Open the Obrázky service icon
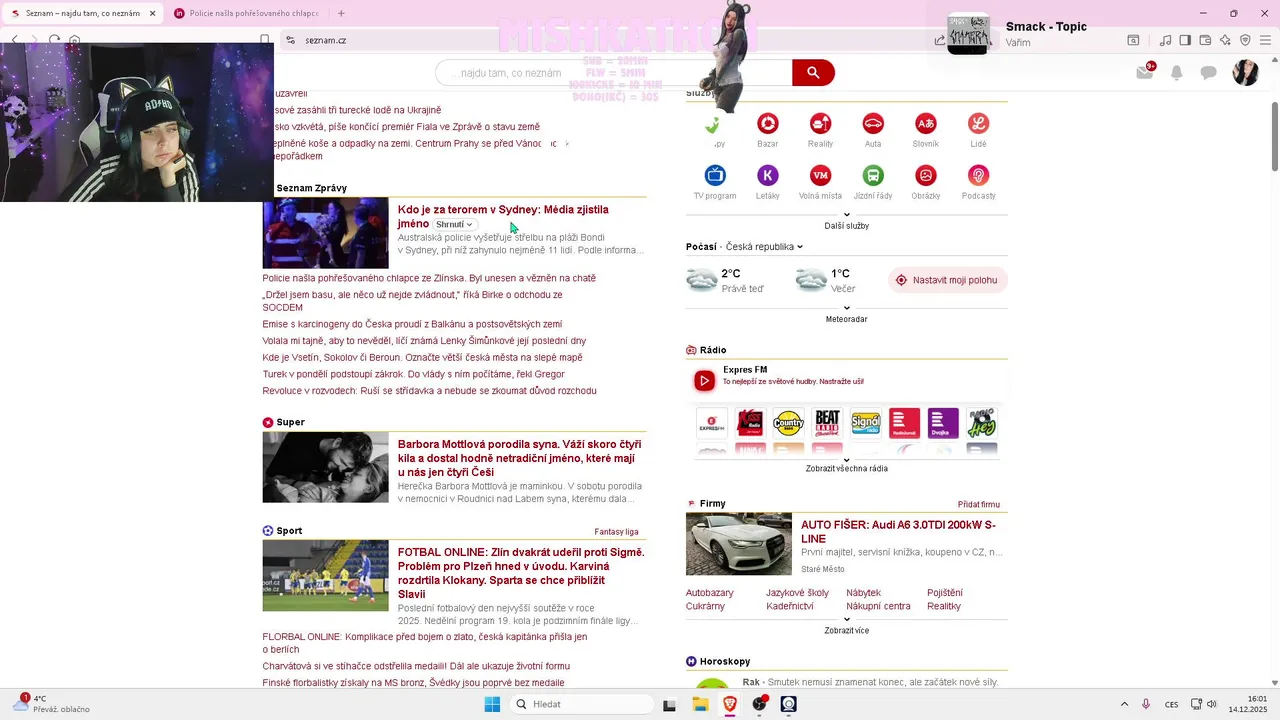The image size is (1280, 720). (926, 176)
